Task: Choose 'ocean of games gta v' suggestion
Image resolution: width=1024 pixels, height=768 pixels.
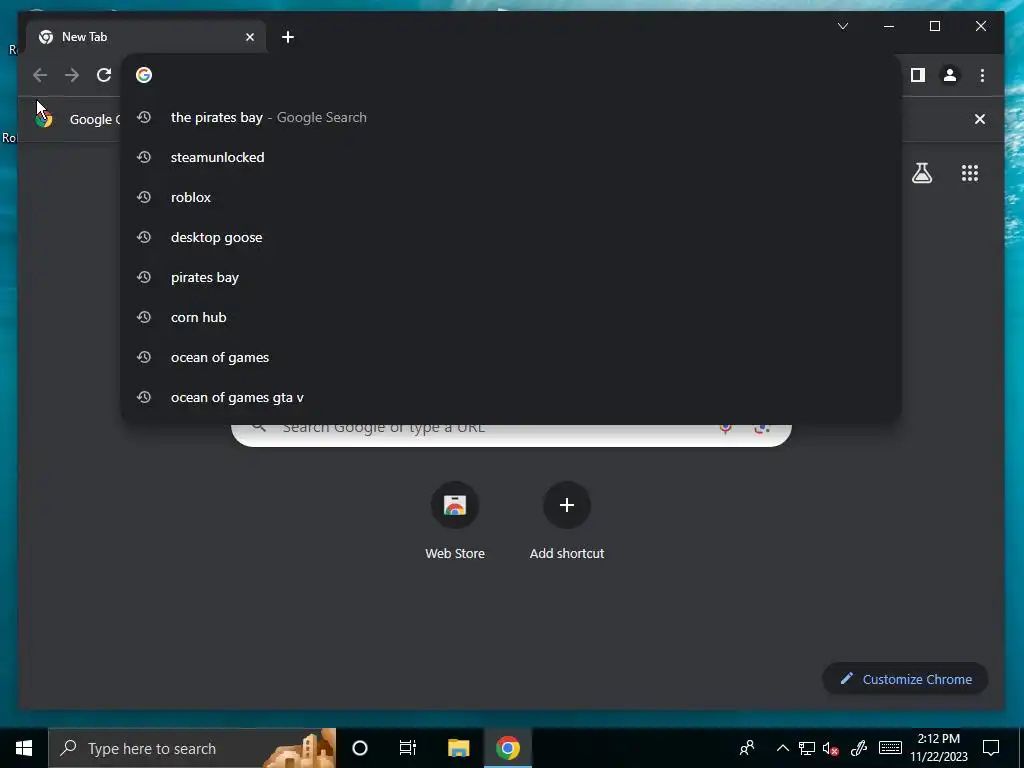Action: [511, 397]
